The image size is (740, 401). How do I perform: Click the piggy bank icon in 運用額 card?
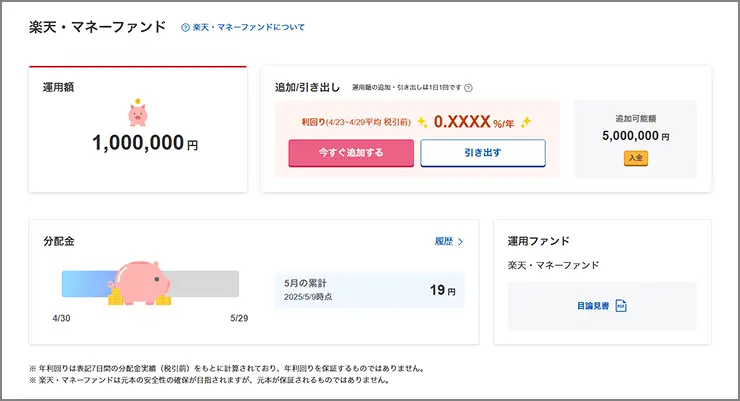[138, 113]
